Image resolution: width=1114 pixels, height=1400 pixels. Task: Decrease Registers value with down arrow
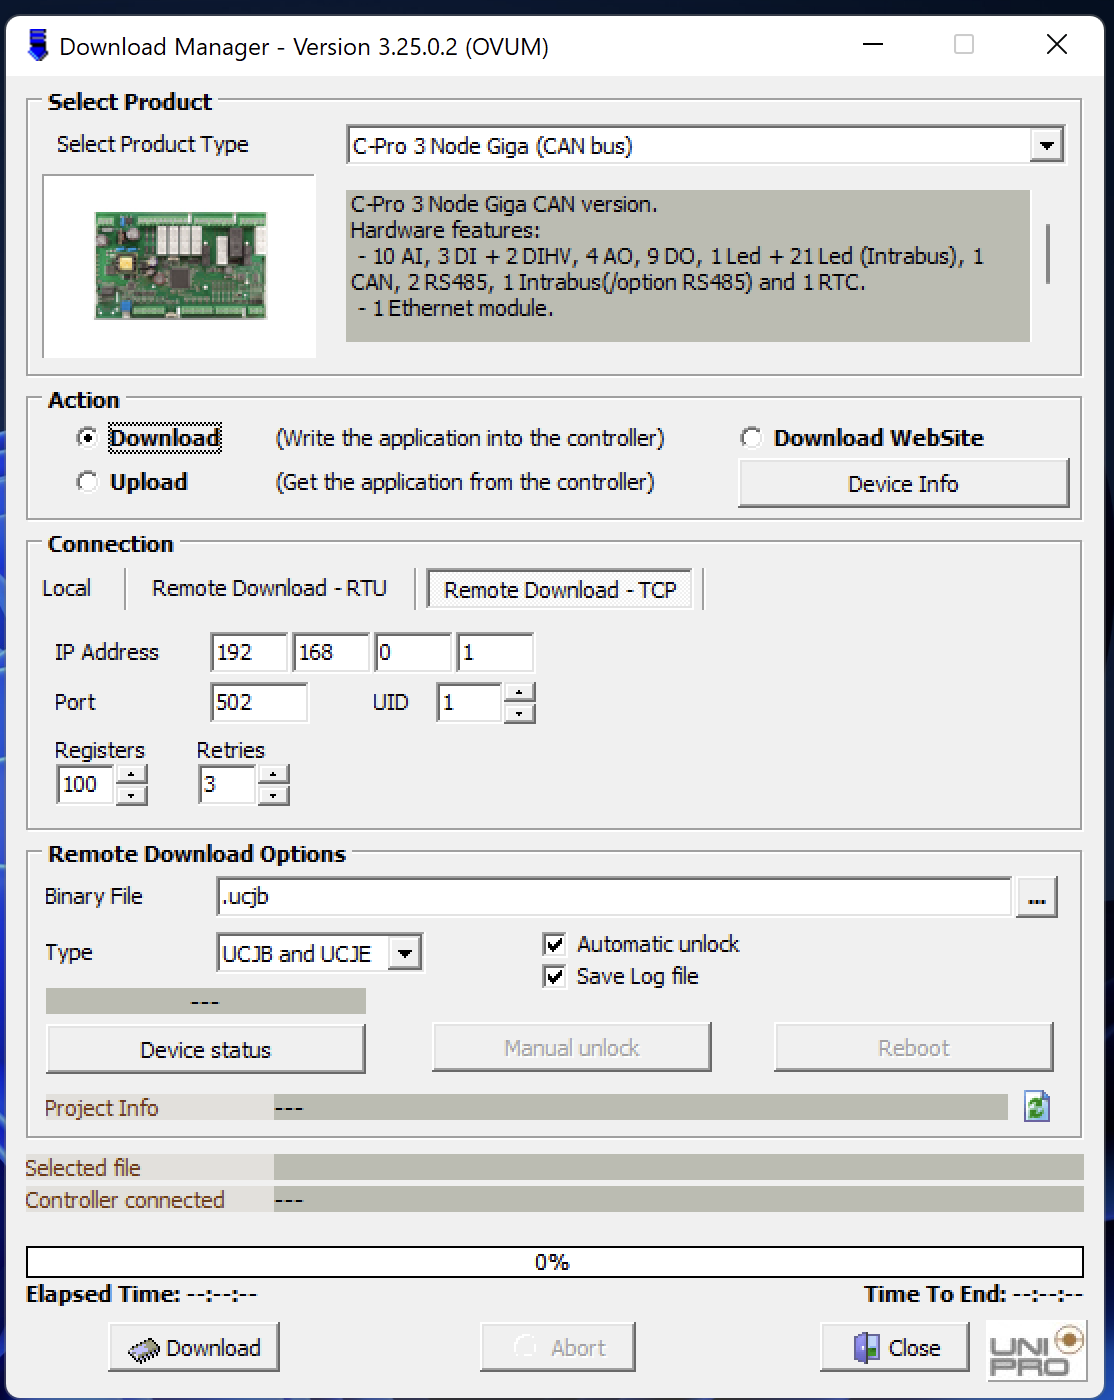tap(131, 795)
